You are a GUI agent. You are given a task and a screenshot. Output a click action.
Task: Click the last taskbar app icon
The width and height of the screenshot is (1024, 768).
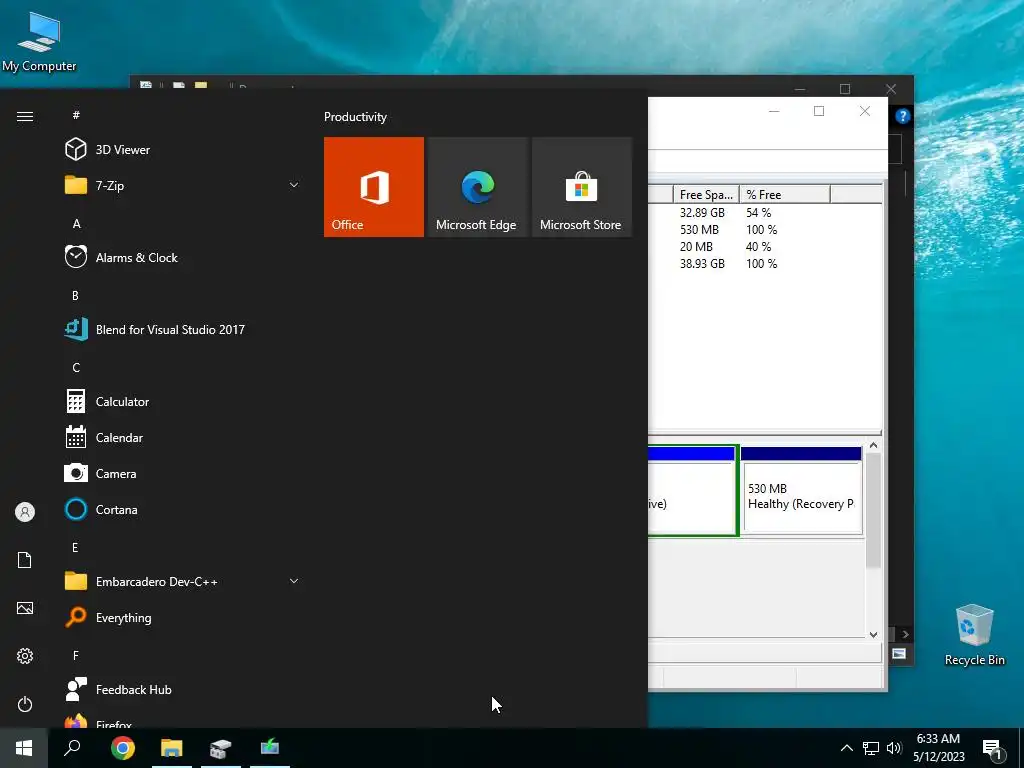point(270,748)
